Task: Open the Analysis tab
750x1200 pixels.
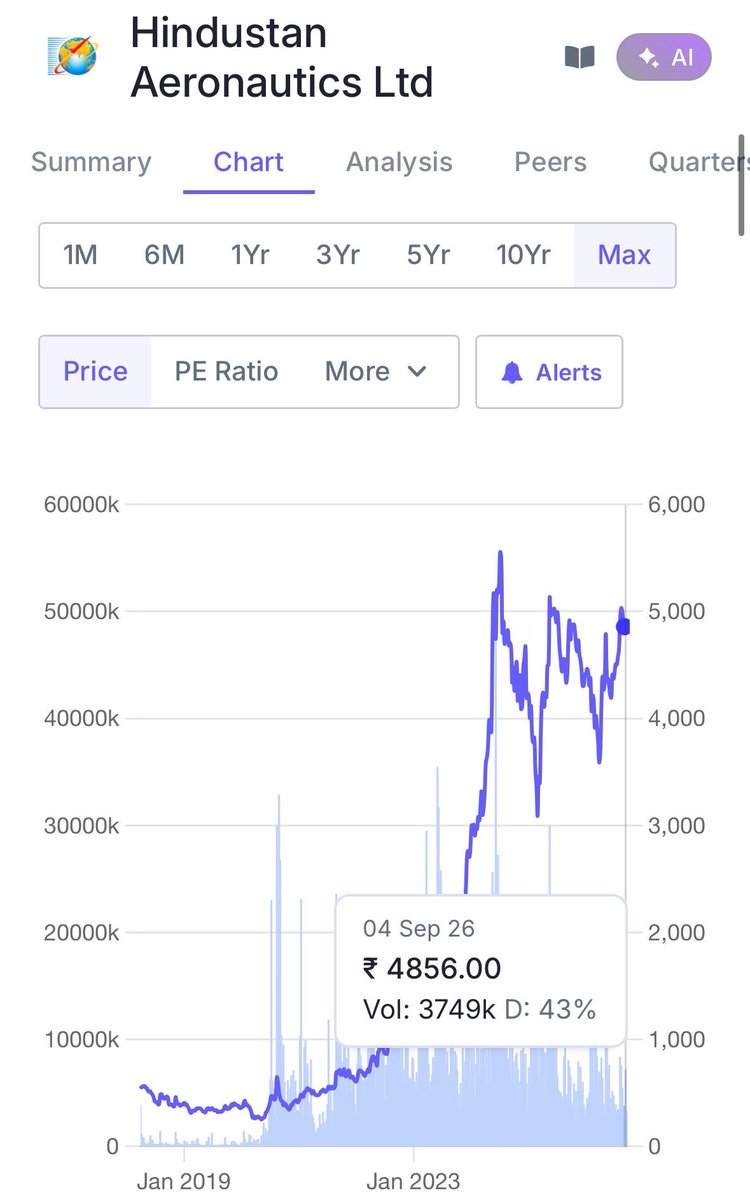Action: click(x=399, y=162)
